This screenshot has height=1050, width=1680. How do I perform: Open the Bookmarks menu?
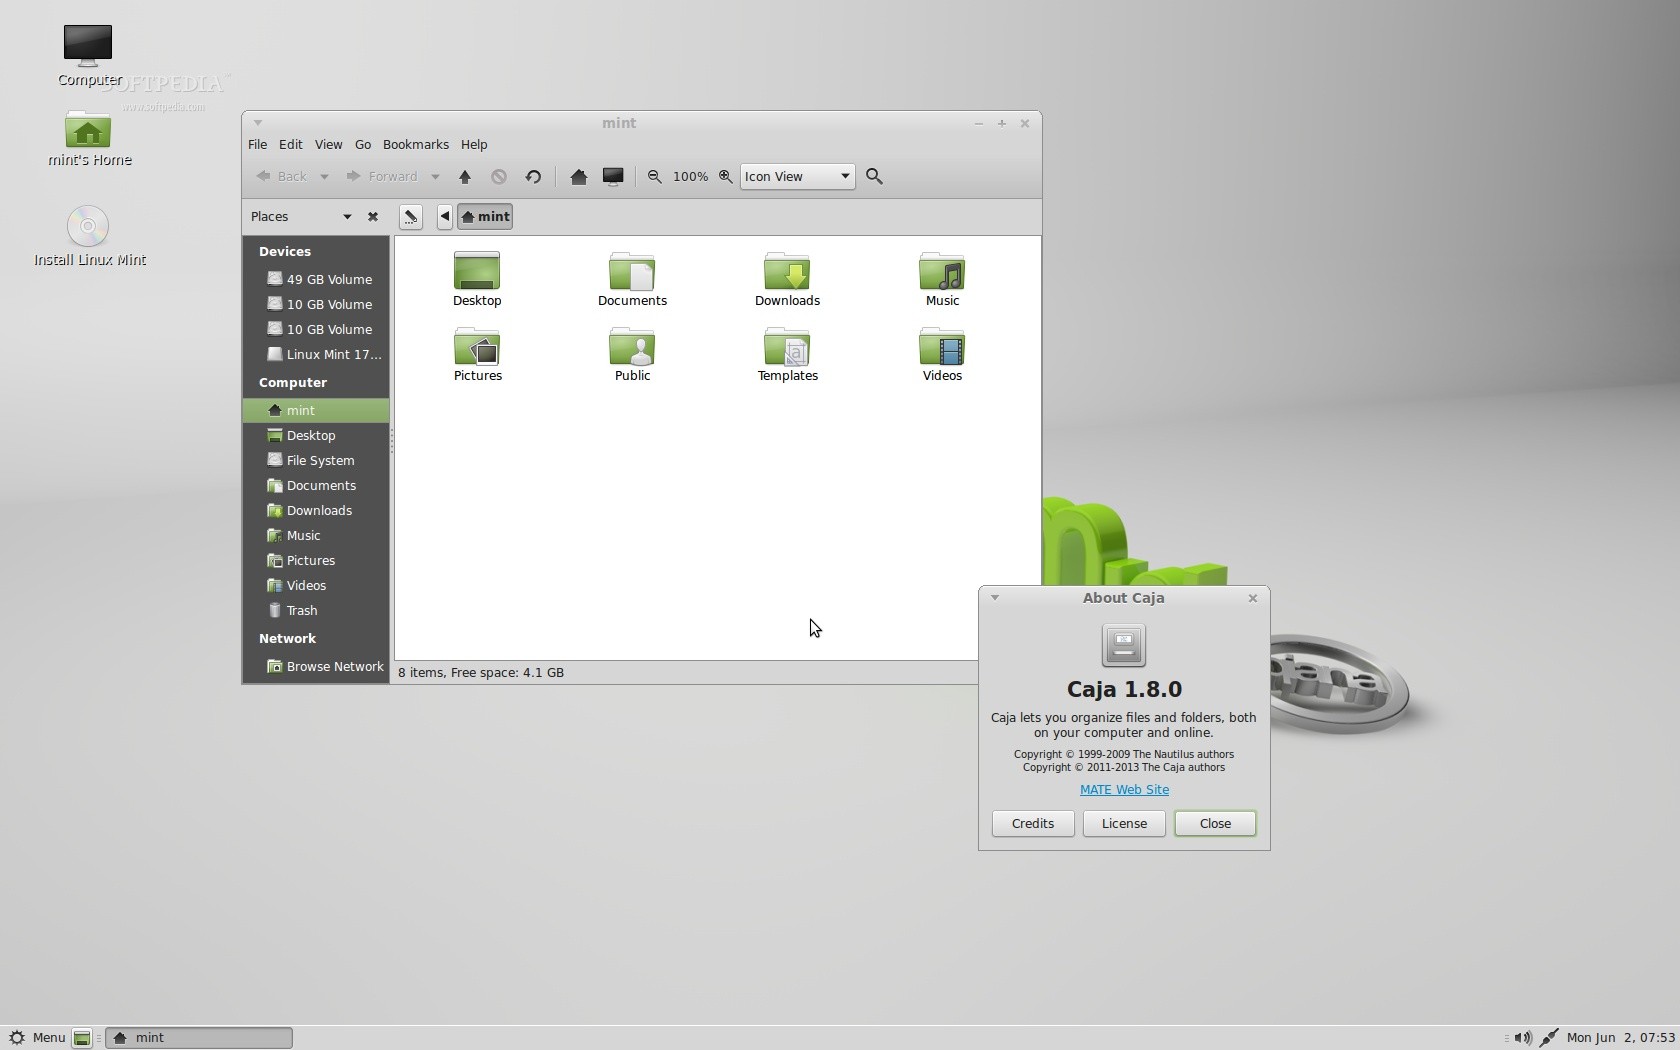(416, 145)
